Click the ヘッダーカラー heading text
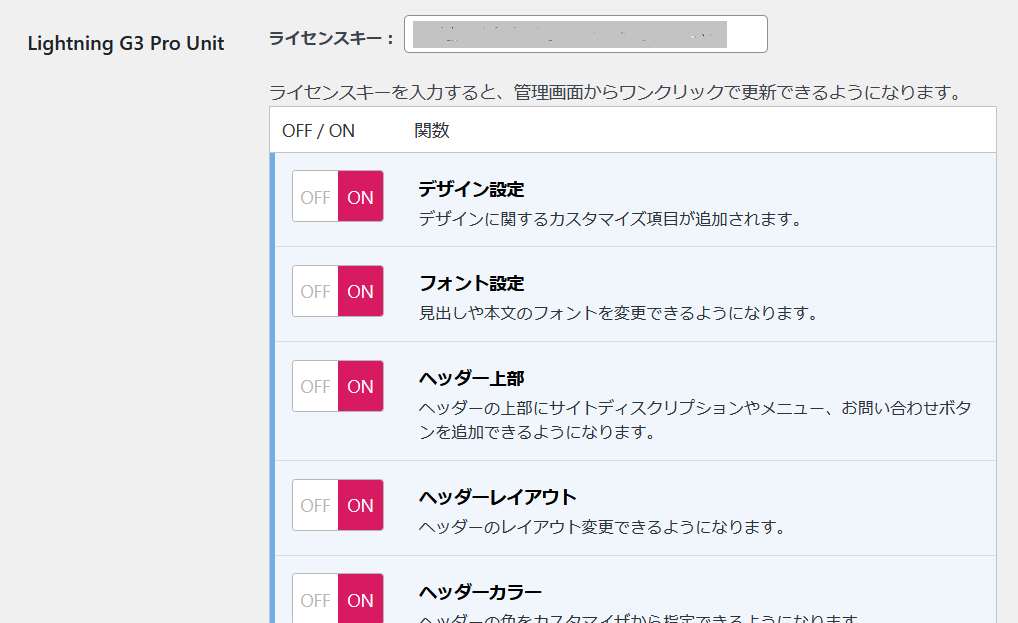Image resolution: width=1018 pixels, height=623 pixels. pyautogui.click(x=480, y=592)
